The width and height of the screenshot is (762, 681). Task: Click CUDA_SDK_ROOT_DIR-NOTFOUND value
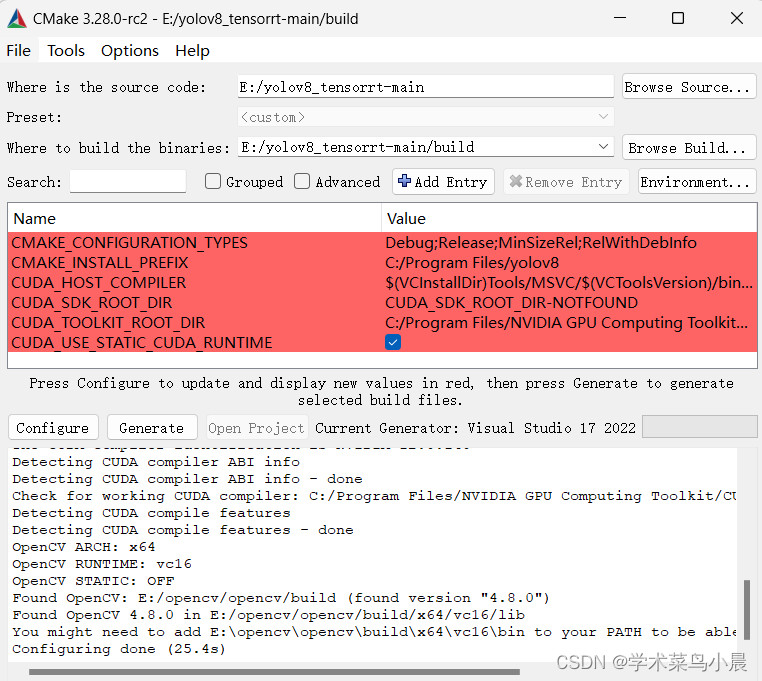tap(511, 302)
